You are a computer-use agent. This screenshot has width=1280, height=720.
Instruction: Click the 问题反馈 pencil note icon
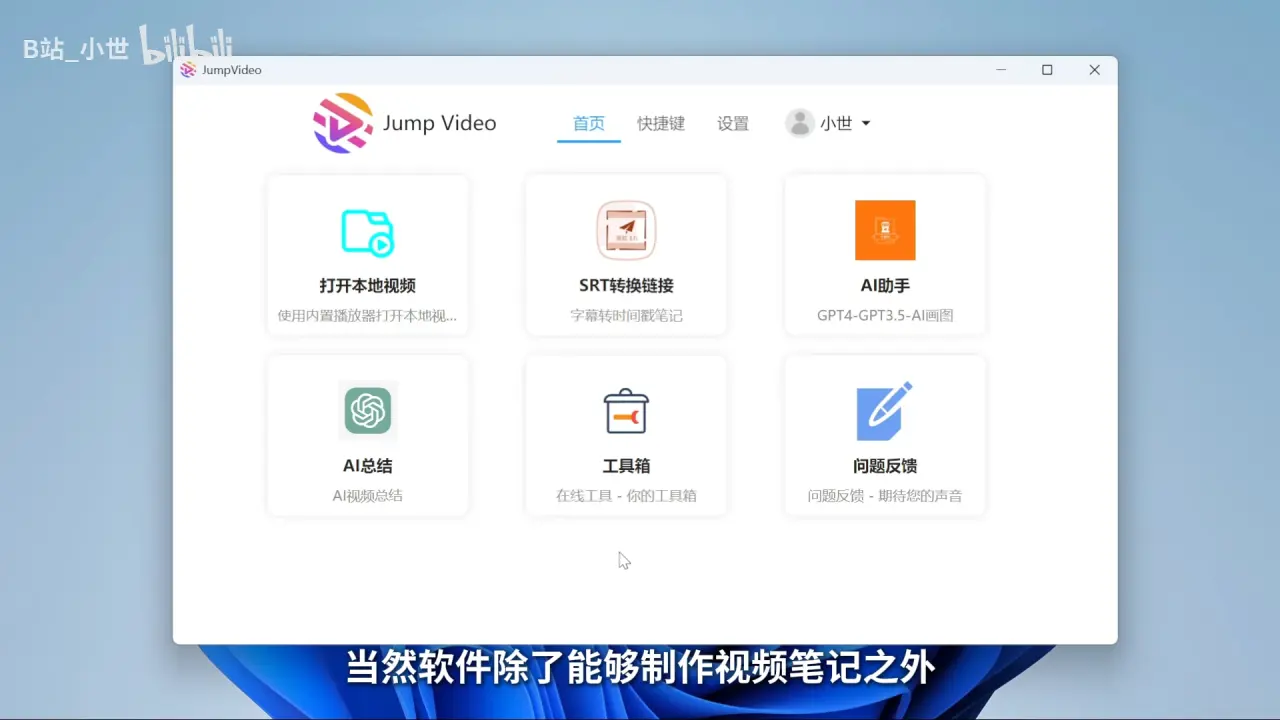885,410
